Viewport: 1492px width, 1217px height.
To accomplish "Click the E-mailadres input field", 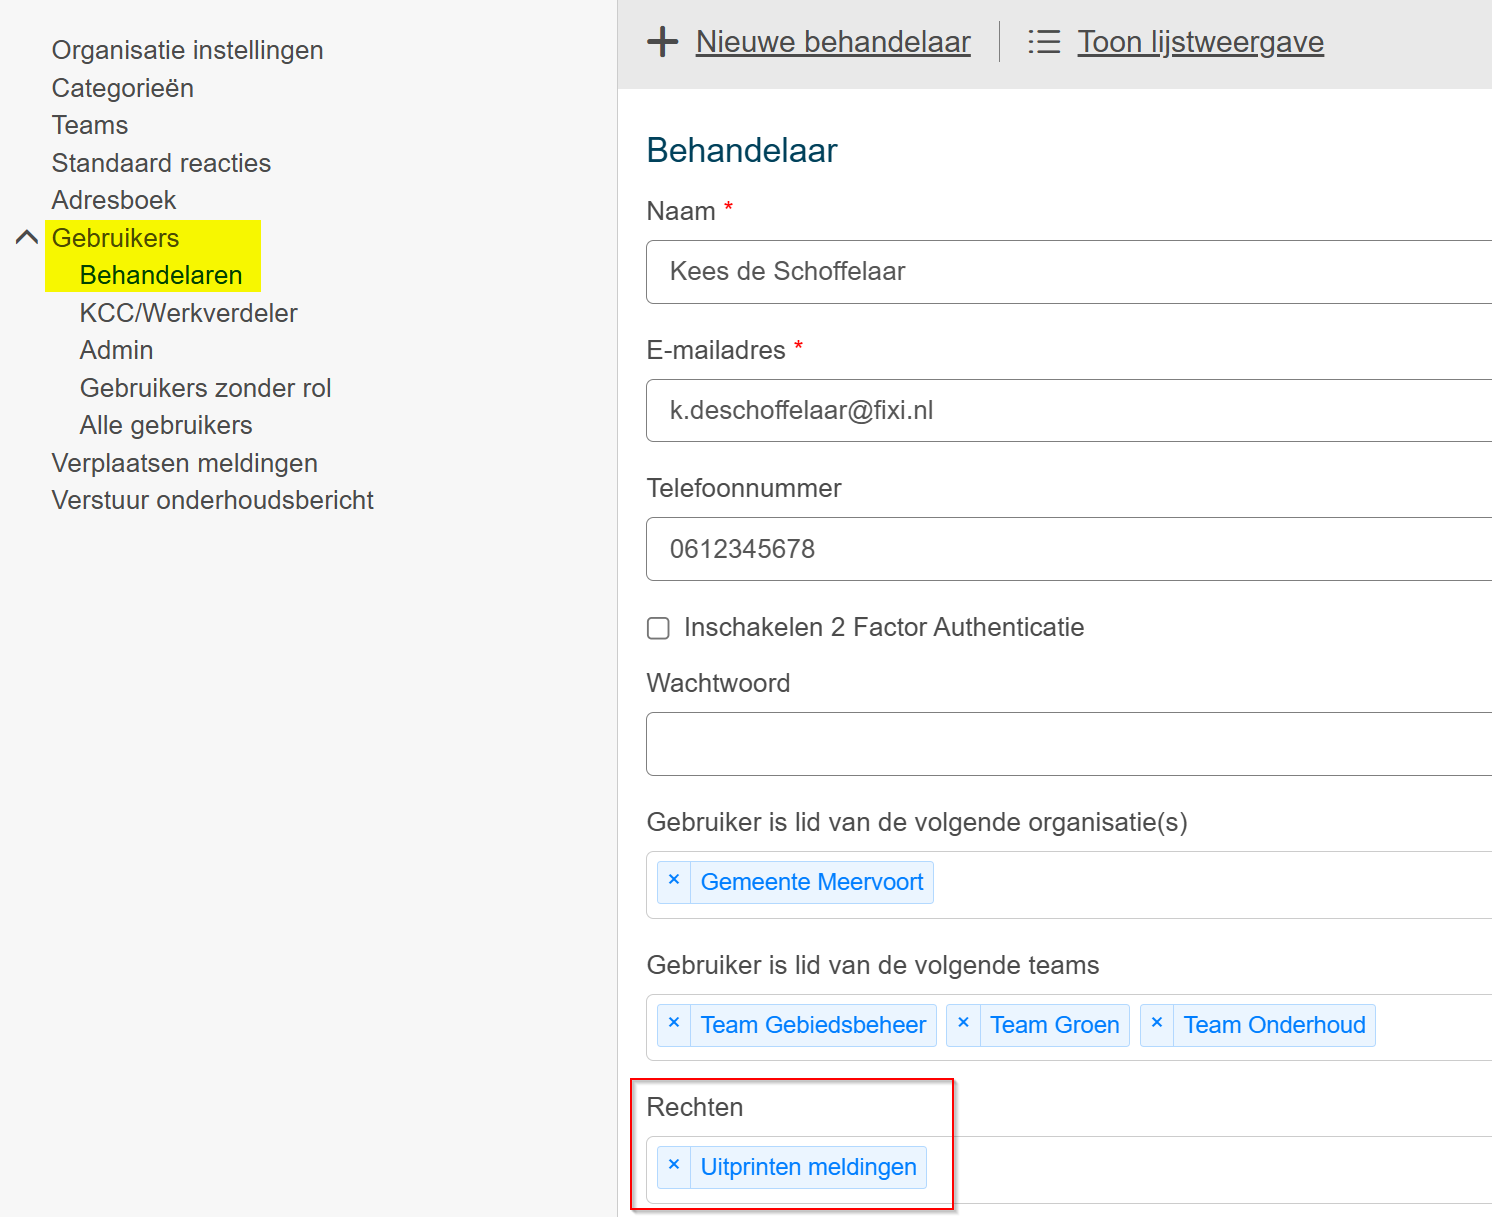I will [1069, 410].
